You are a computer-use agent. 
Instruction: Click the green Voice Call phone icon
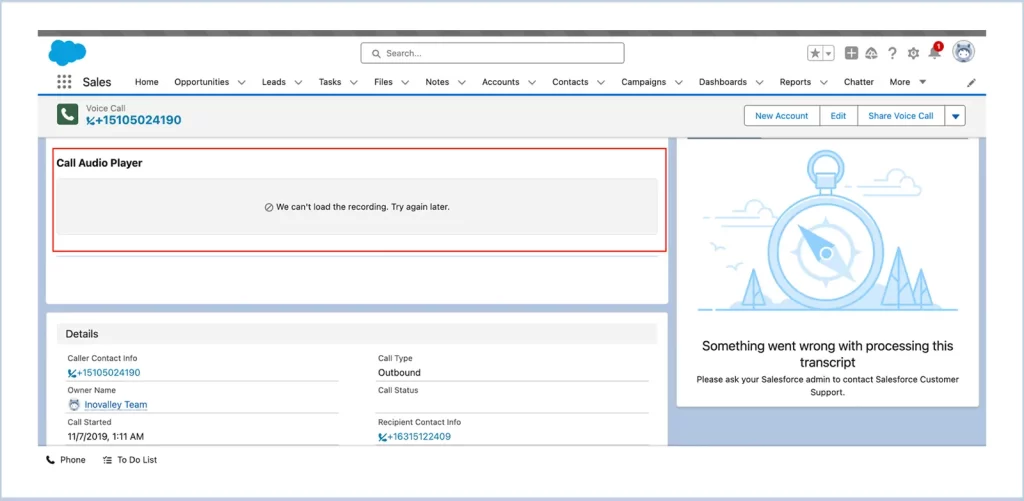tap(67, 114)
